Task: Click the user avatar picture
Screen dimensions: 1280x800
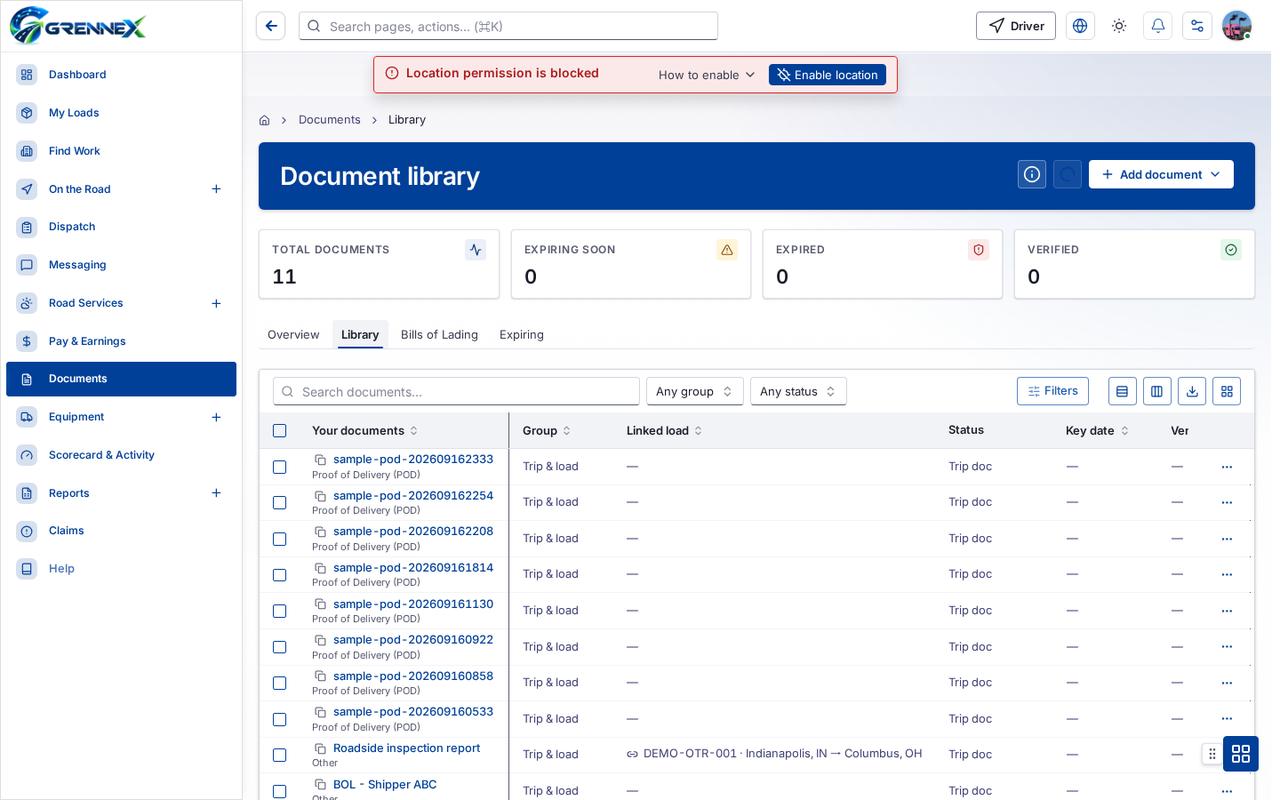Action: [x=1237, y=26]
